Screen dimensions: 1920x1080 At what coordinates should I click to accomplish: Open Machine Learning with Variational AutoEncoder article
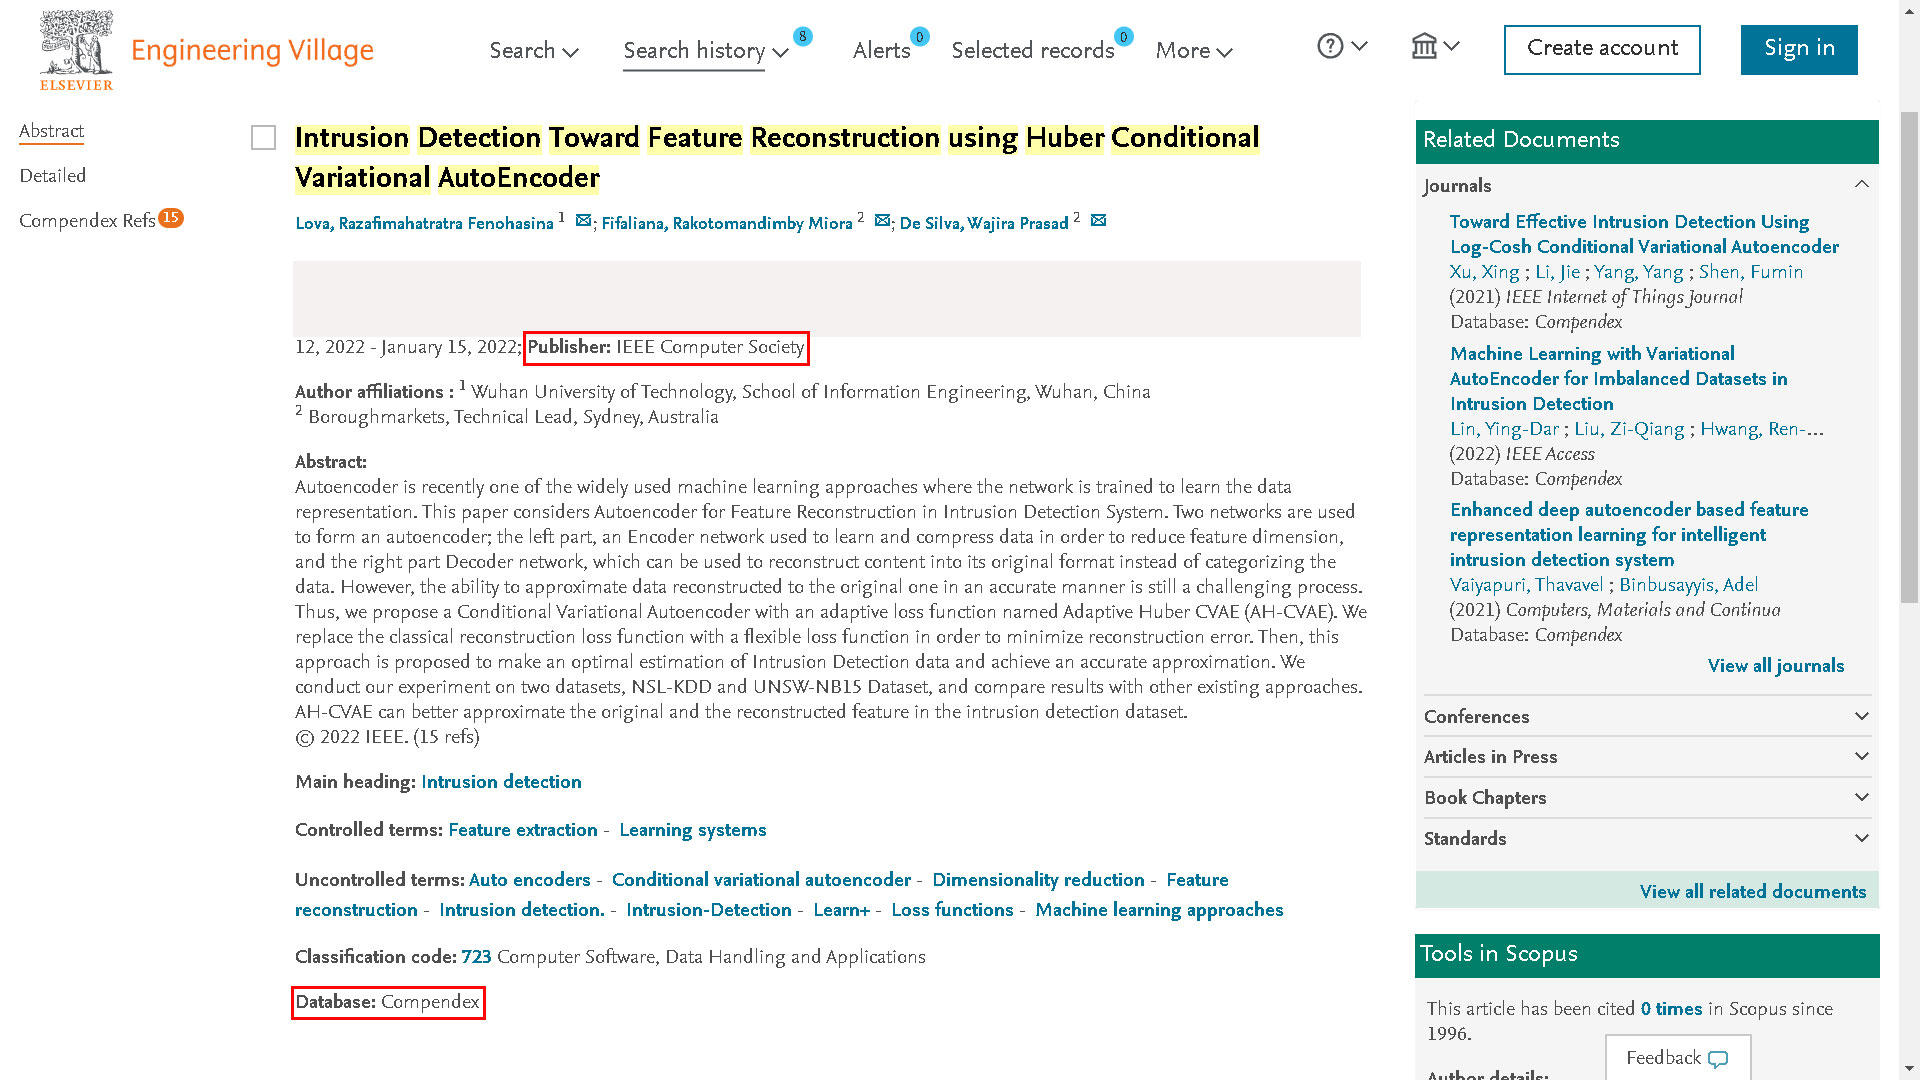pos(1618,378)
